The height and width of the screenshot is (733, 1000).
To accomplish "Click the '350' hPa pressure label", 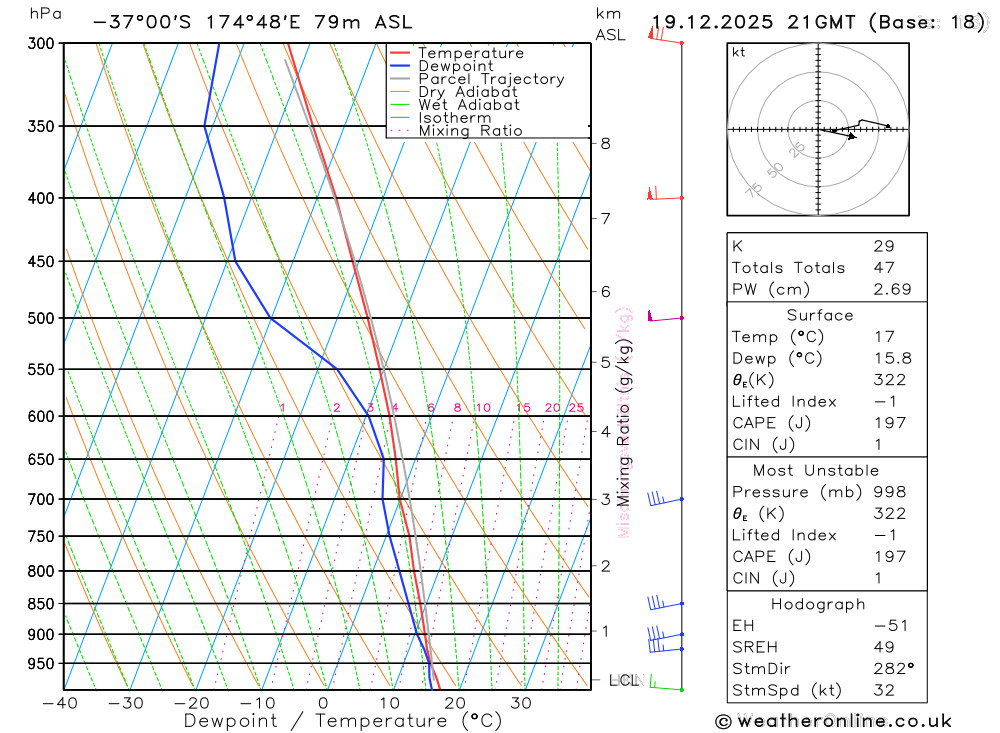I will tap(41, 126).
